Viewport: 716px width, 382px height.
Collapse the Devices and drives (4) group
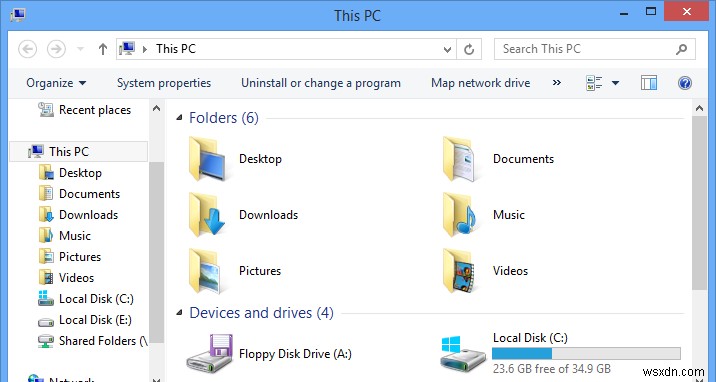click(179, 313)
